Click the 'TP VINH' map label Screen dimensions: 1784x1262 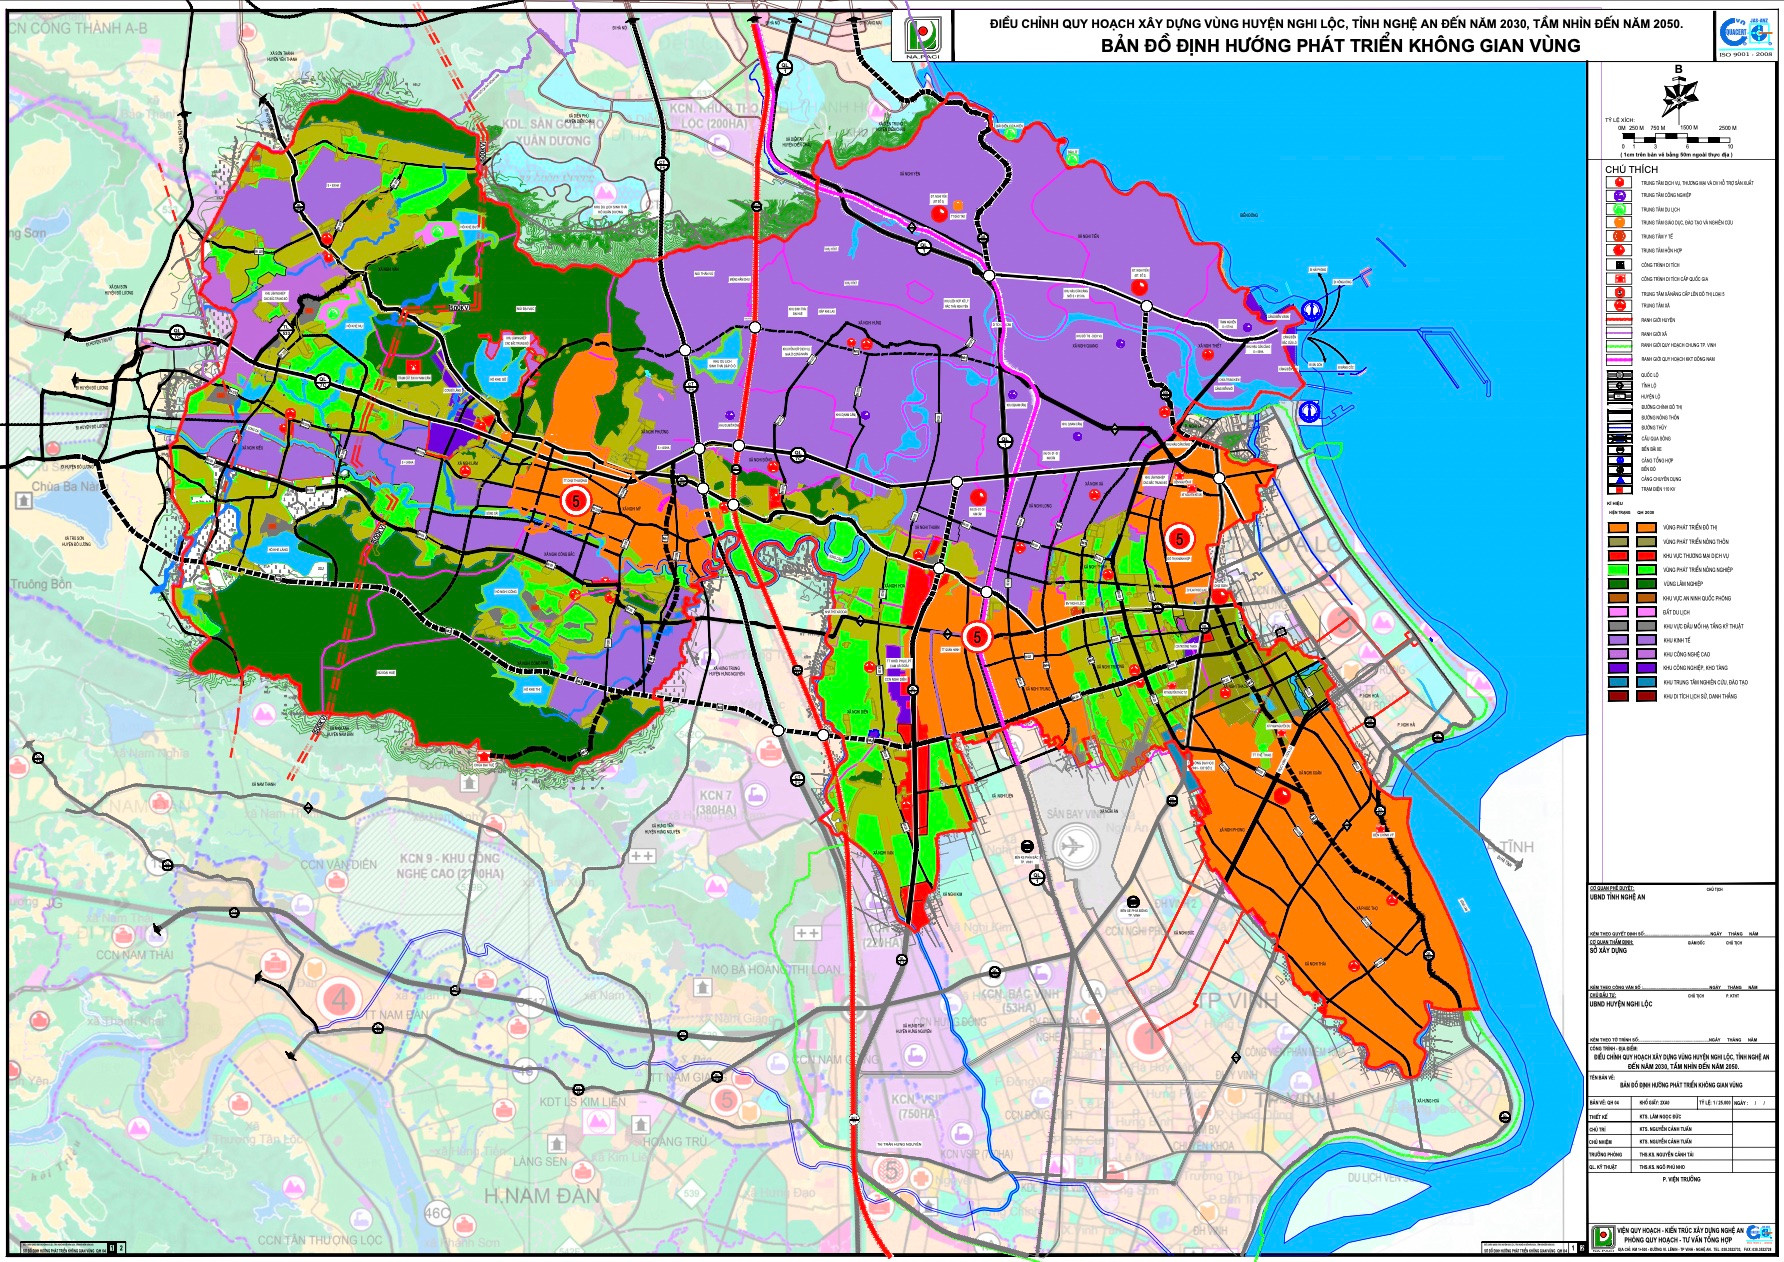pos(1237,1001)
